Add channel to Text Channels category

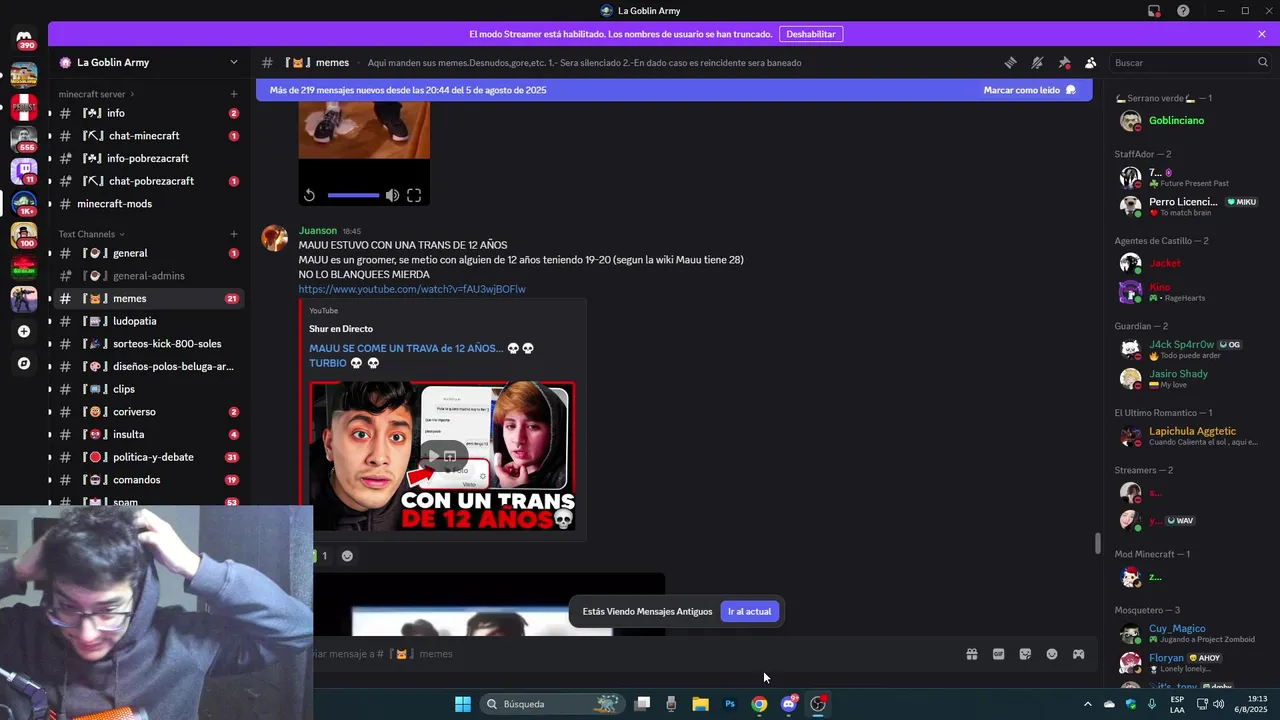click(233, 234)
